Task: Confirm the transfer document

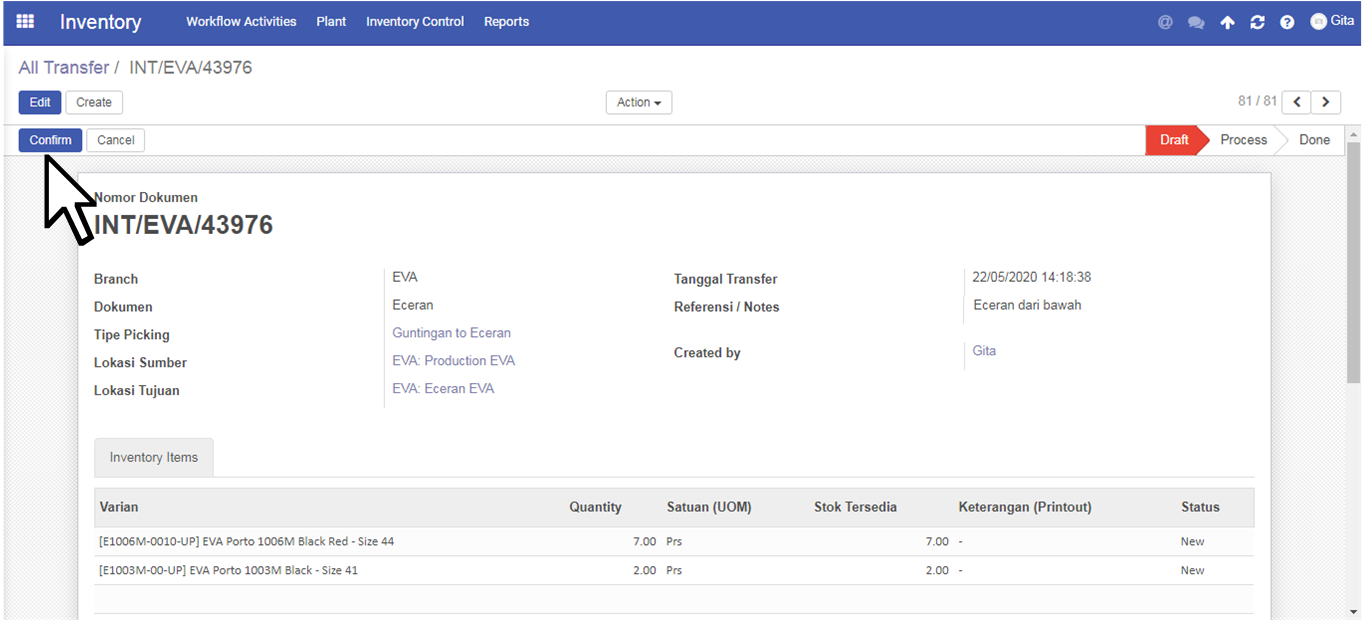Action: point(50,140)
